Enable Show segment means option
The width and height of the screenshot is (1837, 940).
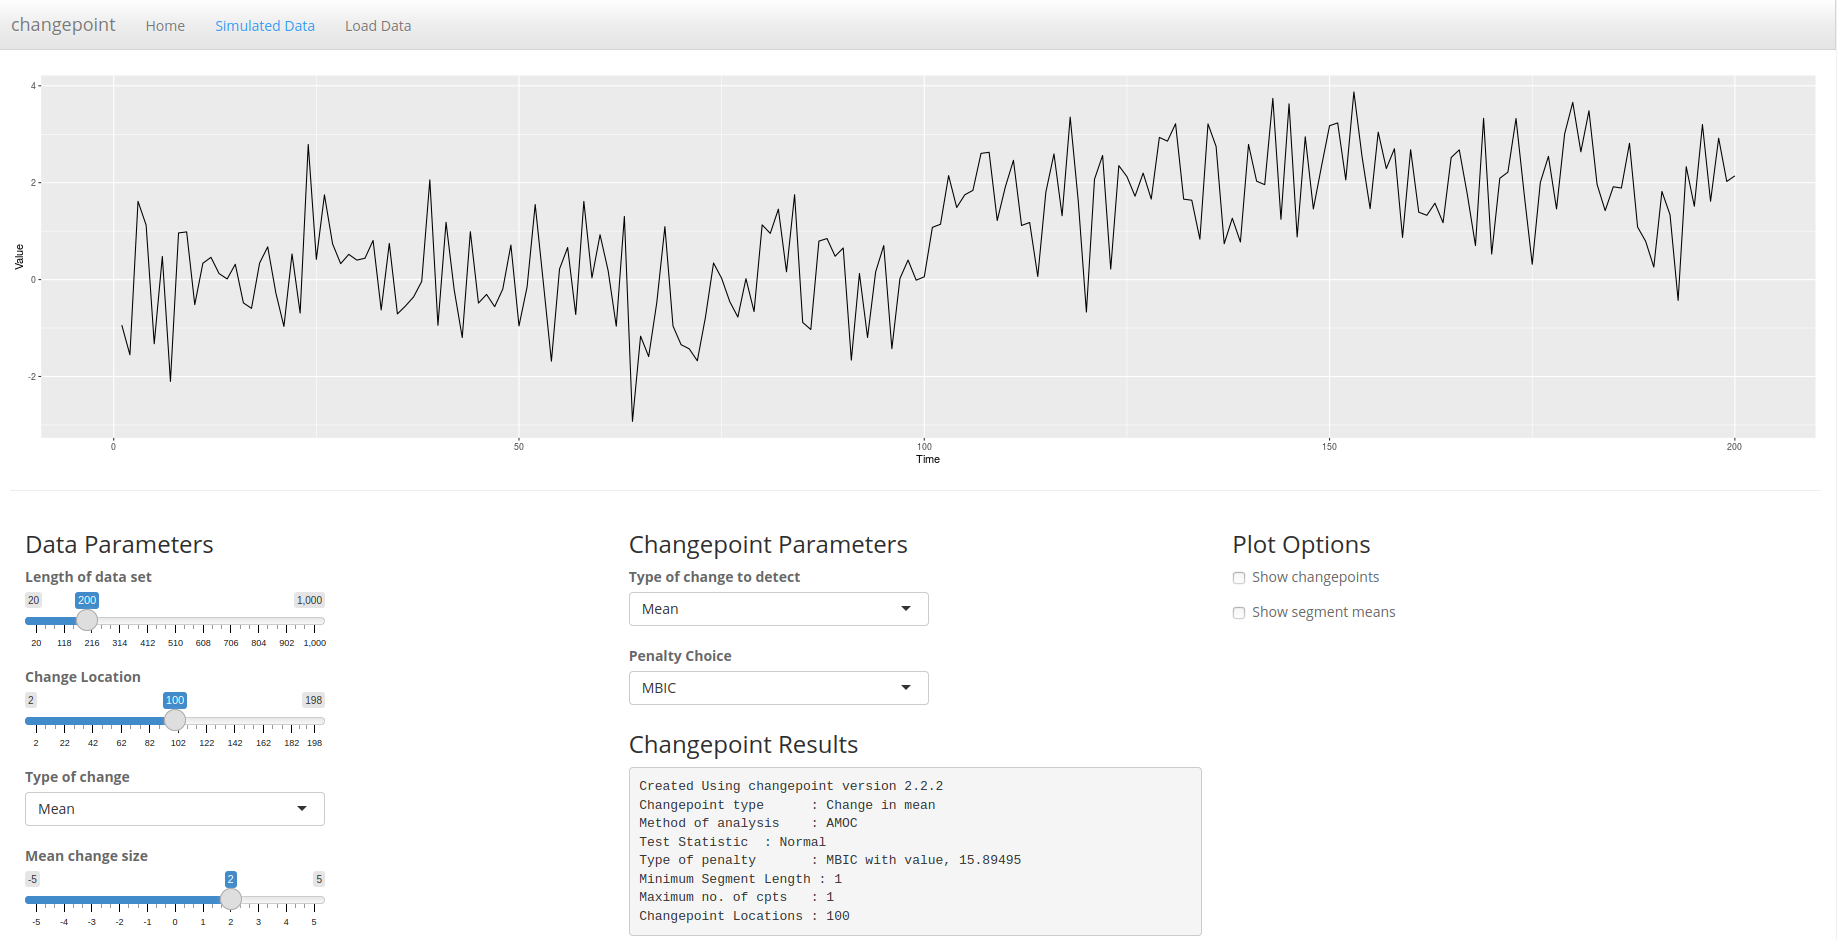(1239, 612)
